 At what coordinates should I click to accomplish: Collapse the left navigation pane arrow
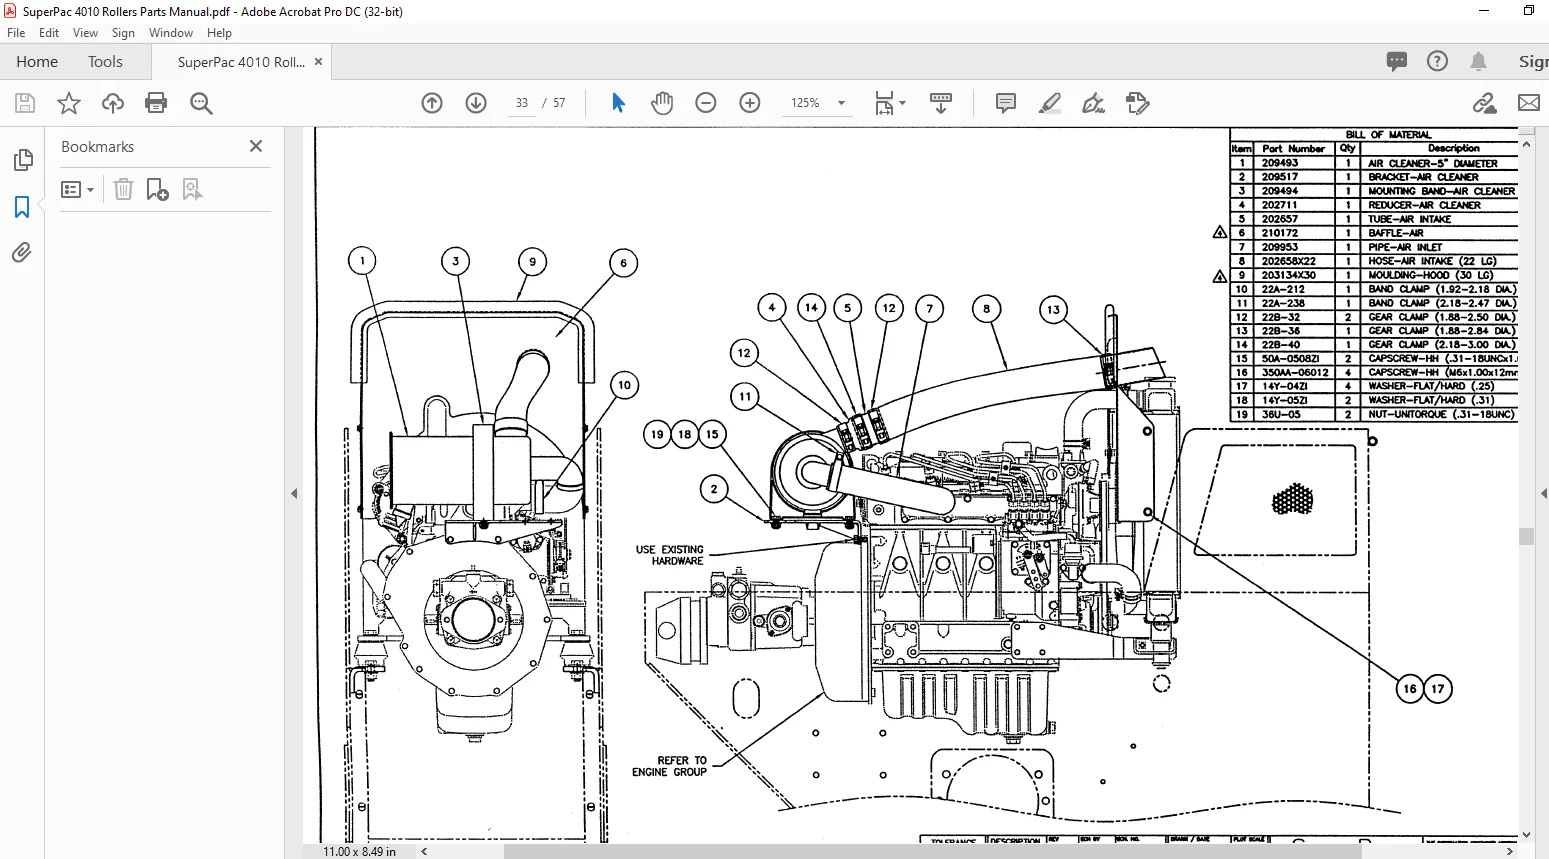294,493
